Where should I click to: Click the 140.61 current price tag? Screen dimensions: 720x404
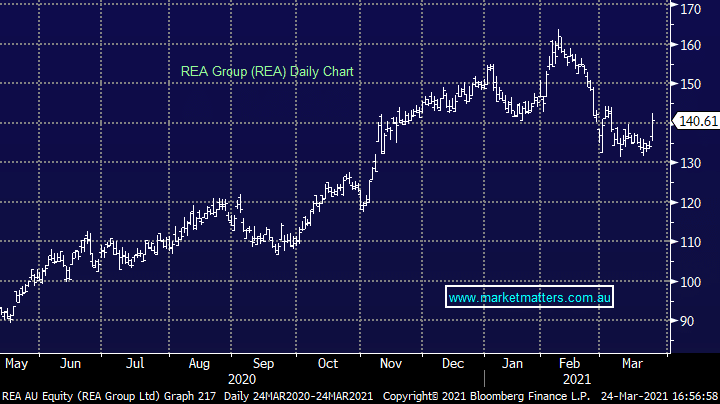695,121
